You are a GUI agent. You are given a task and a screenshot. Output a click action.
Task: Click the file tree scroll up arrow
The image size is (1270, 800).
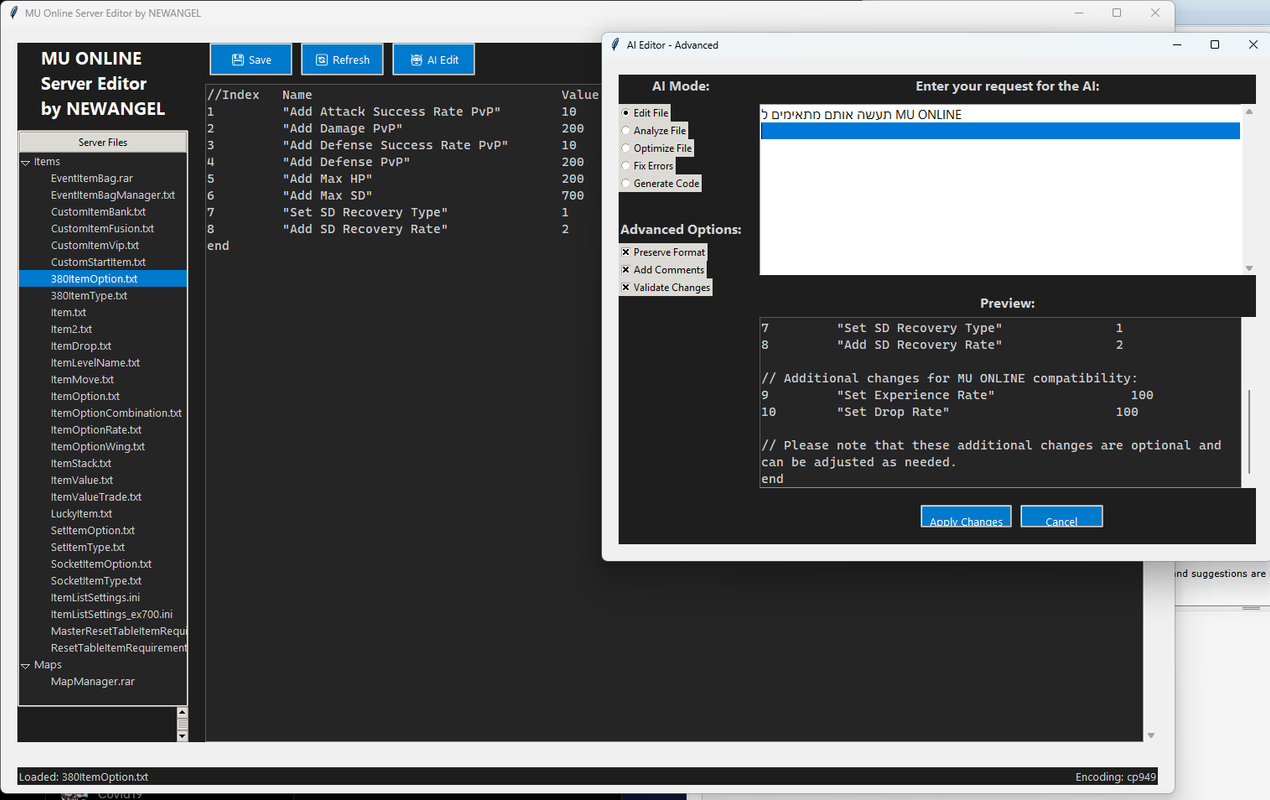pos(182,713)
